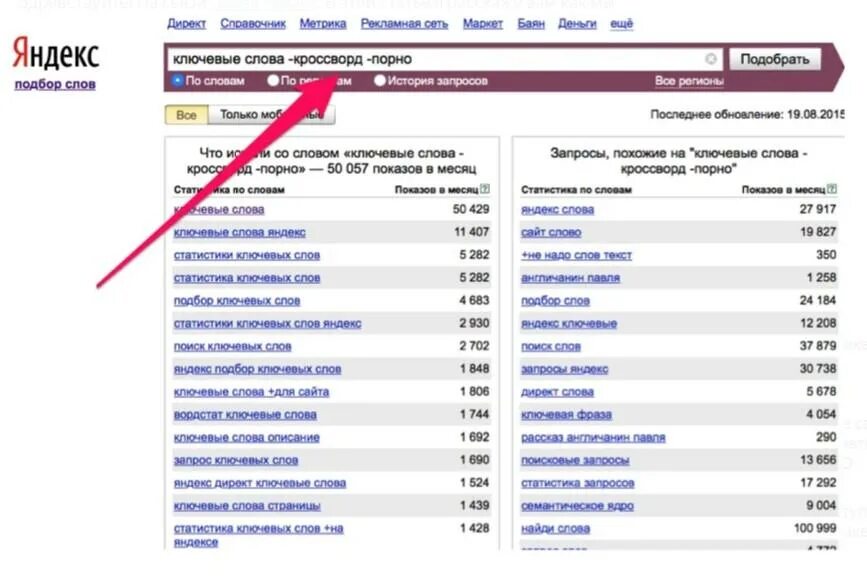The image size is (867, 579).
Task: Select the 100 999 impressions value
Action: (815, 528)
